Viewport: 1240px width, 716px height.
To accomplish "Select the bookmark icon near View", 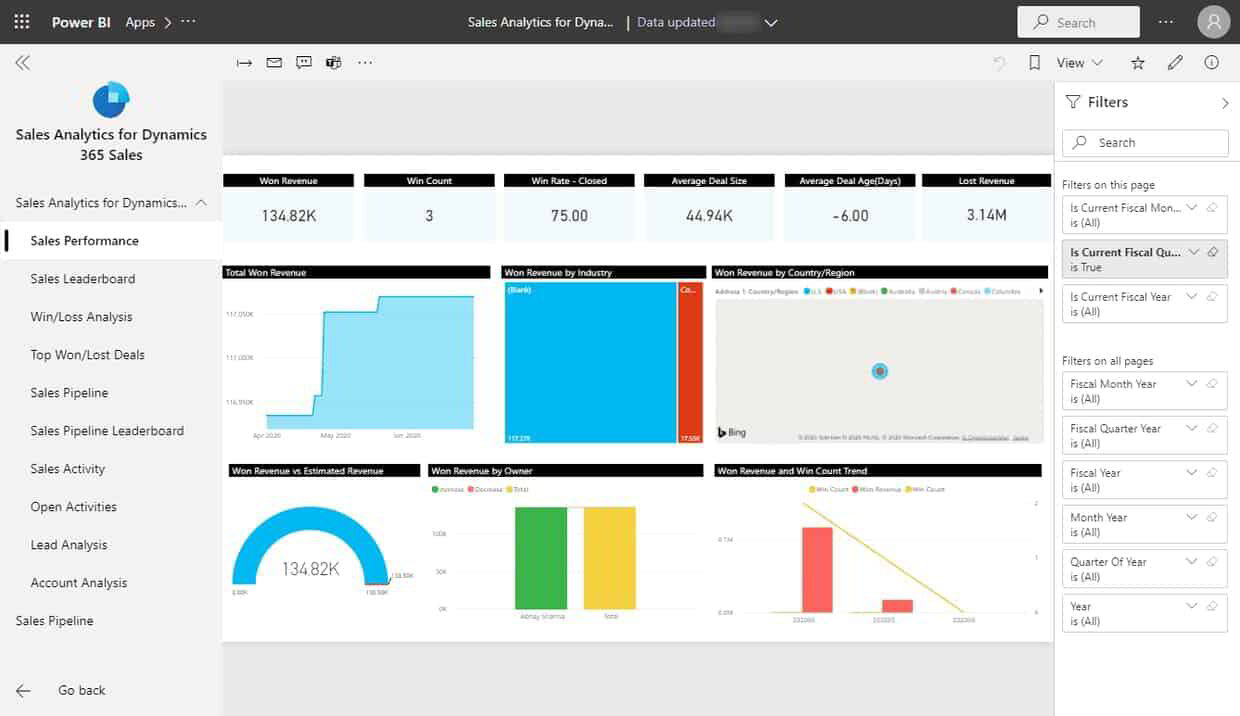I will click(1036, 62).
